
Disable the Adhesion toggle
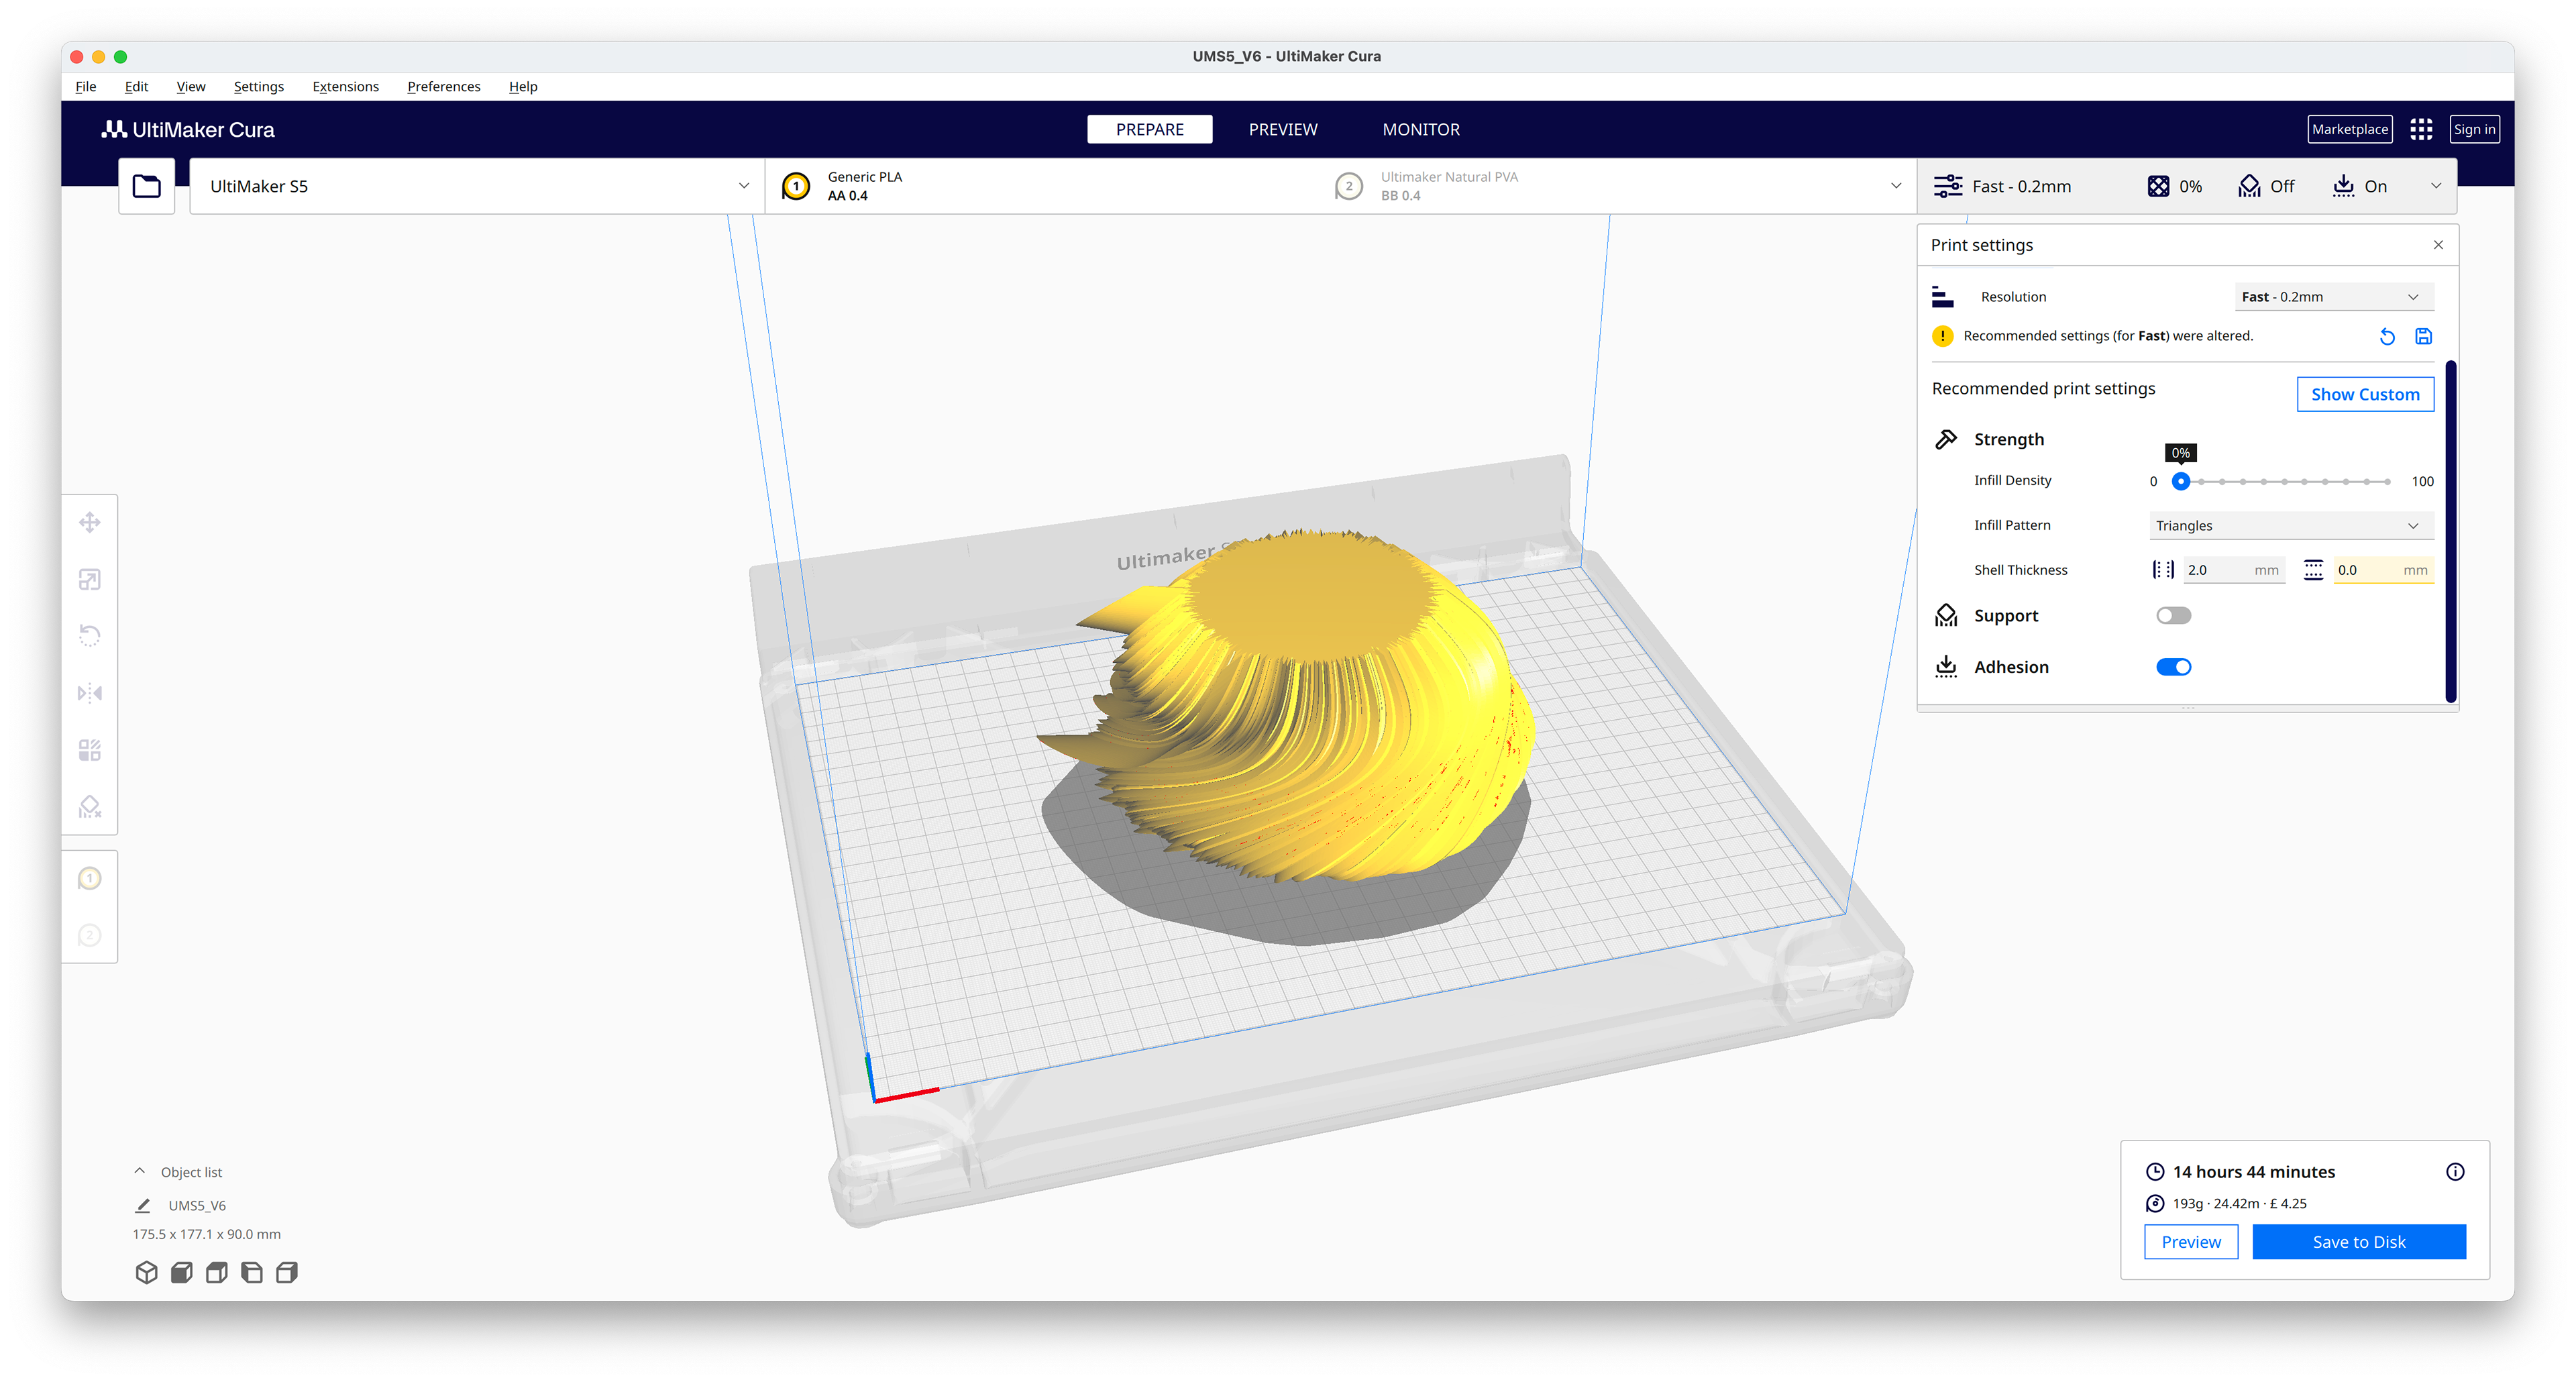point(2173,667)
